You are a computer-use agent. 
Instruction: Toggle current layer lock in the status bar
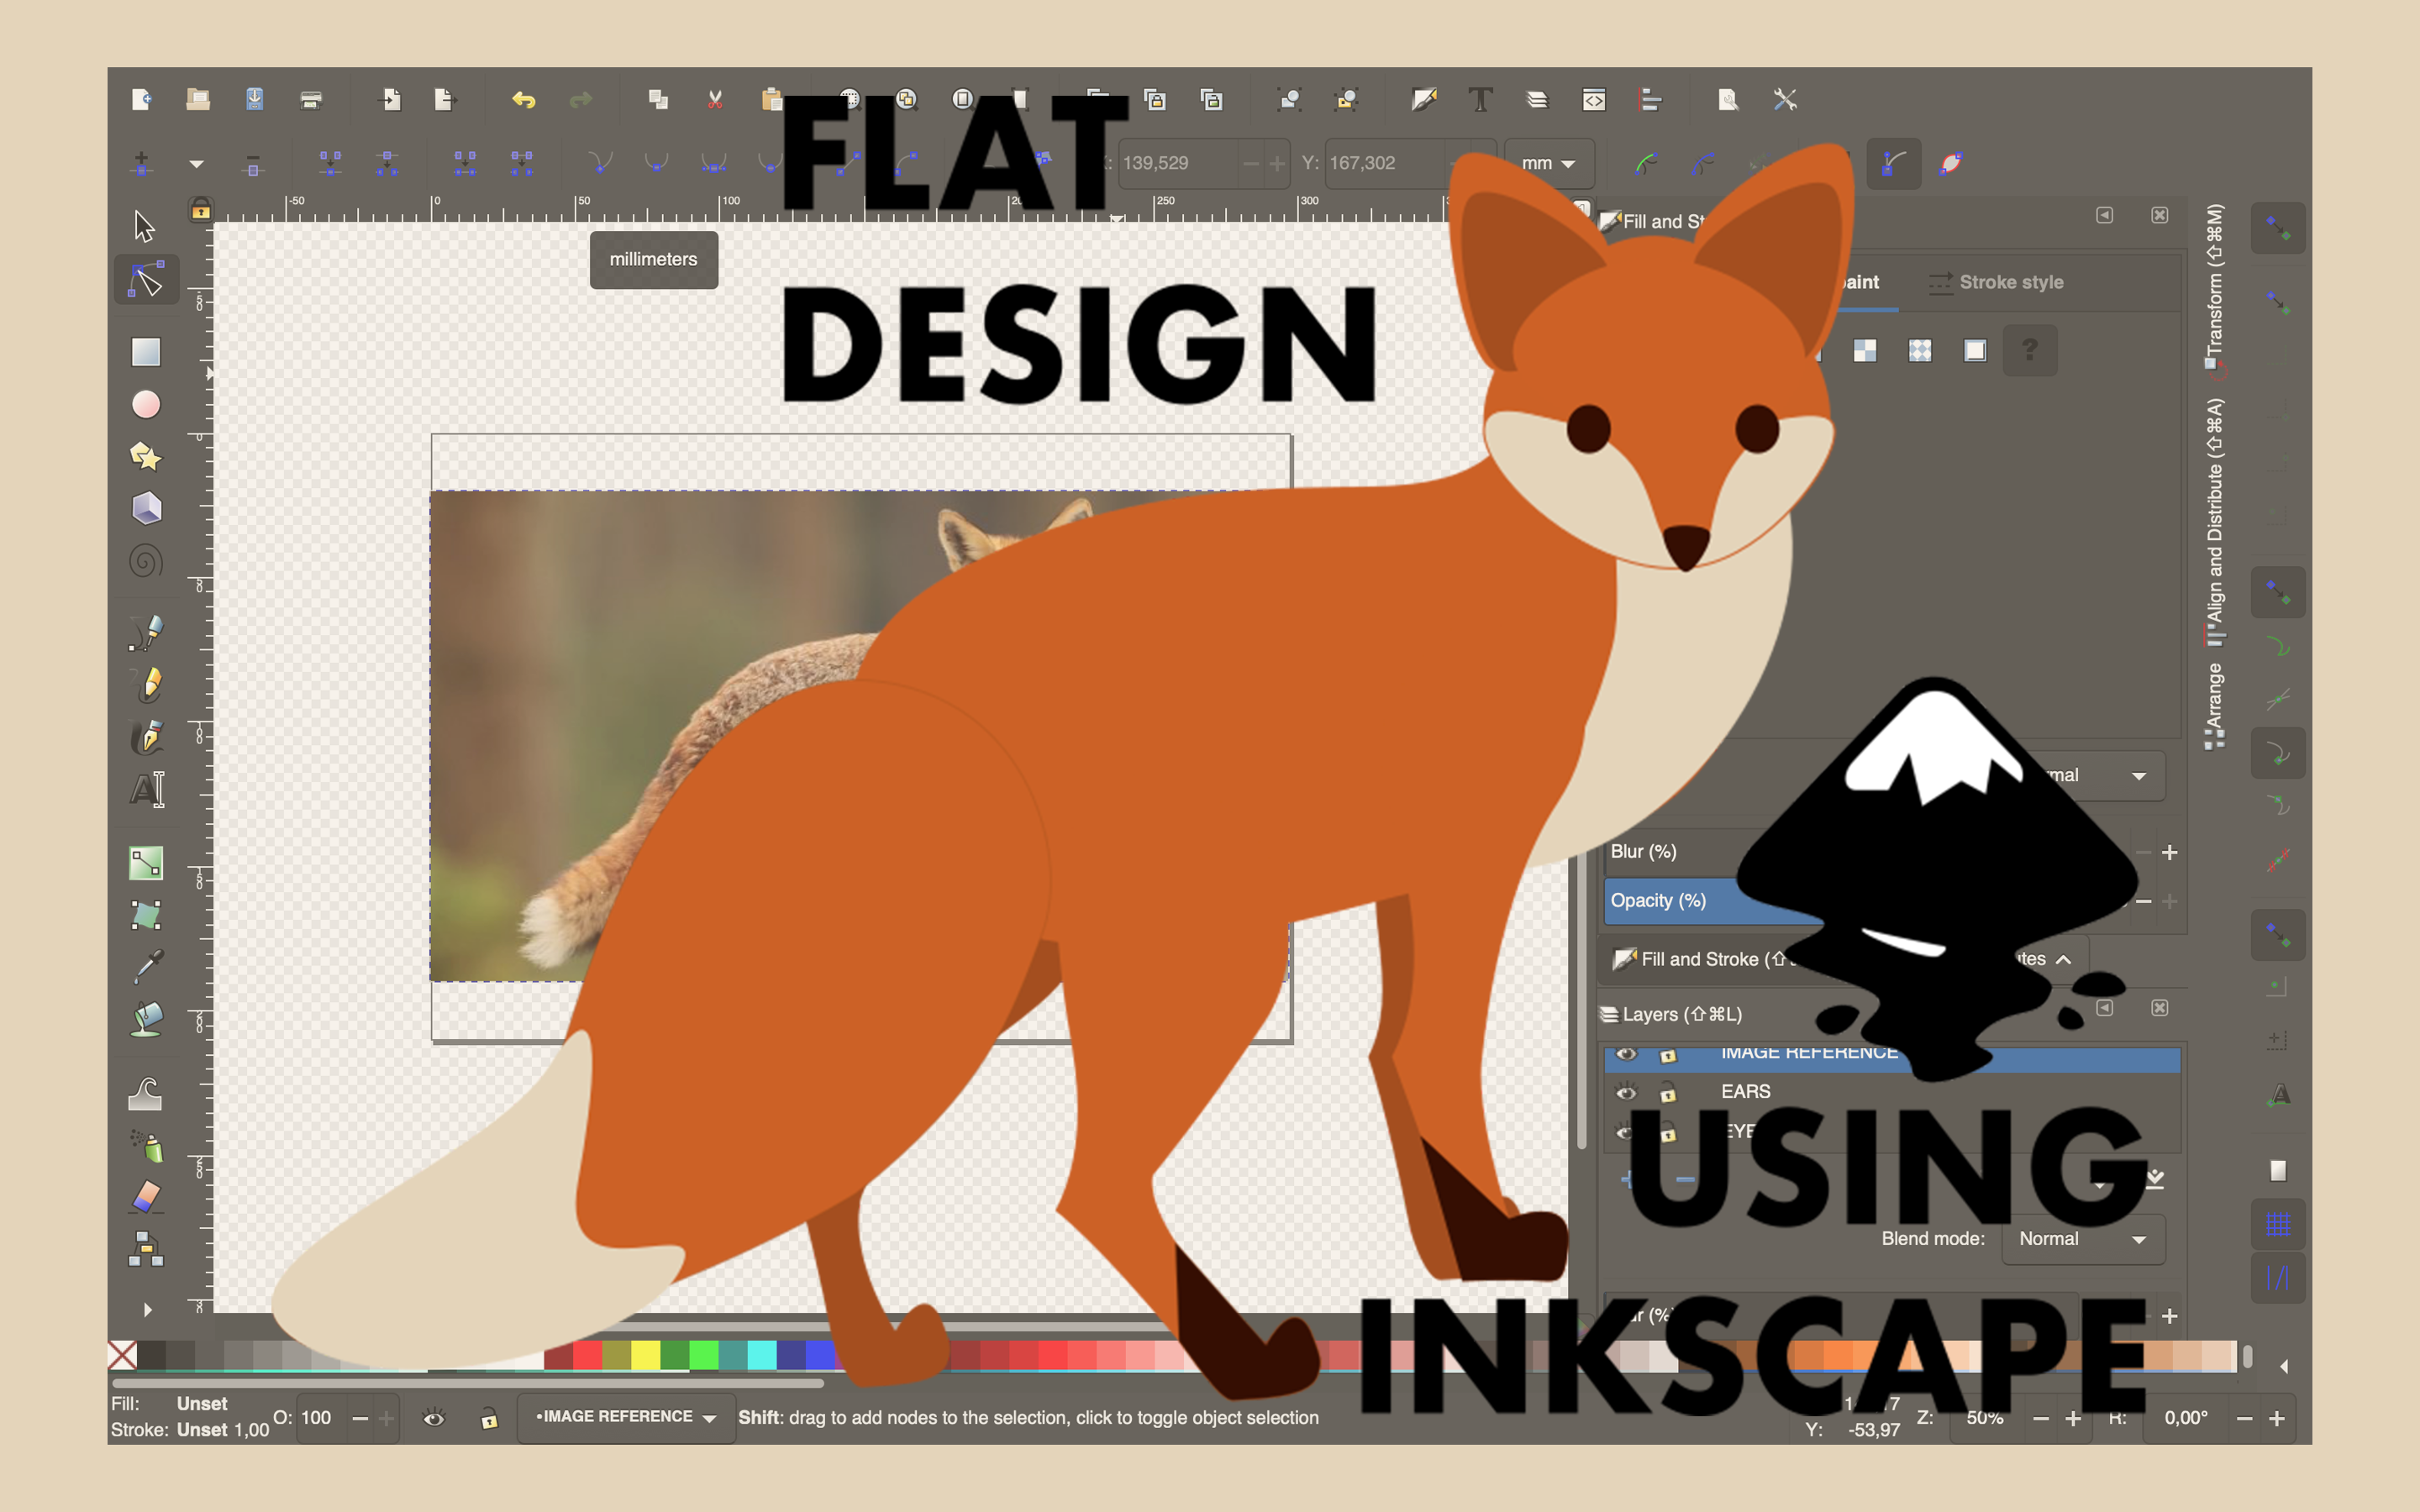[x=489, y=1418]
